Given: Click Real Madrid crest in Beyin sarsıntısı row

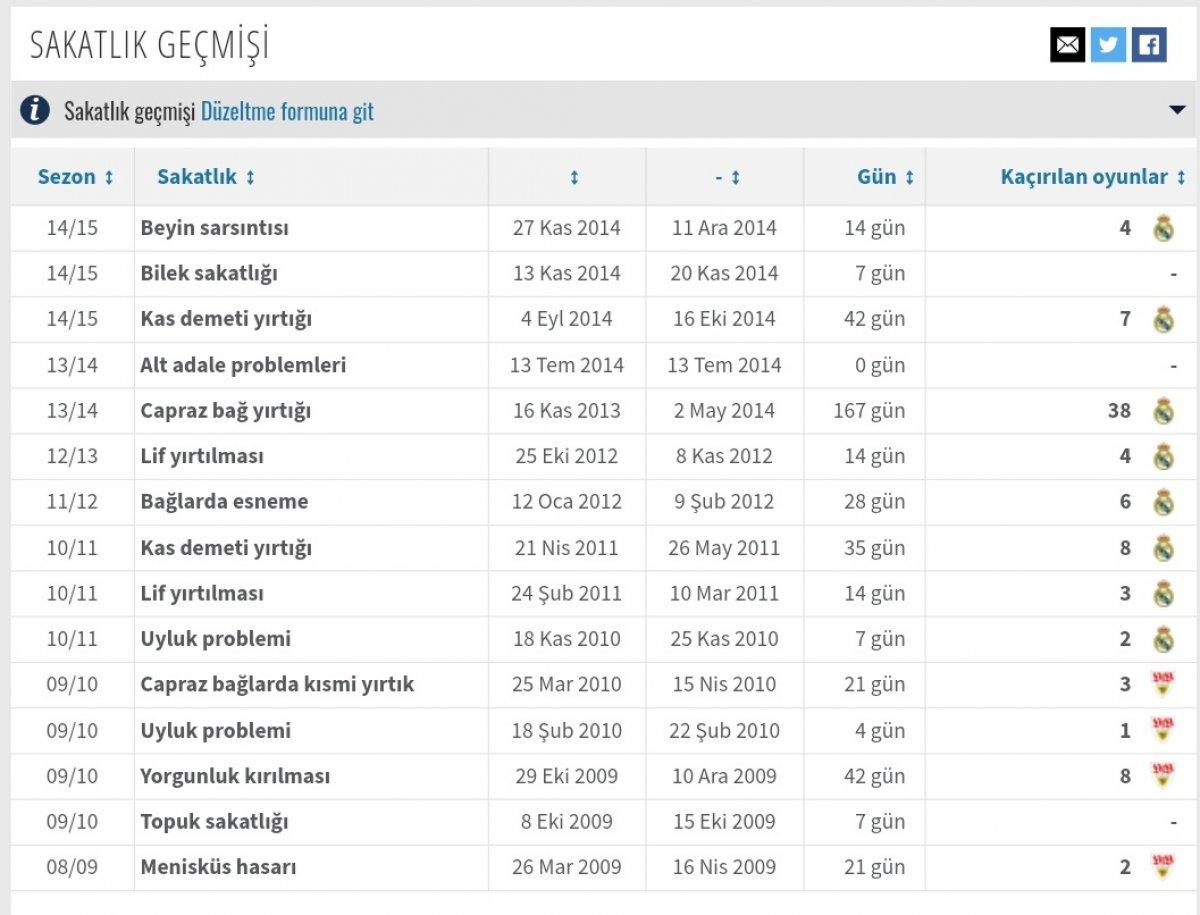Looking at the screenshot, I should [1163, 228].
